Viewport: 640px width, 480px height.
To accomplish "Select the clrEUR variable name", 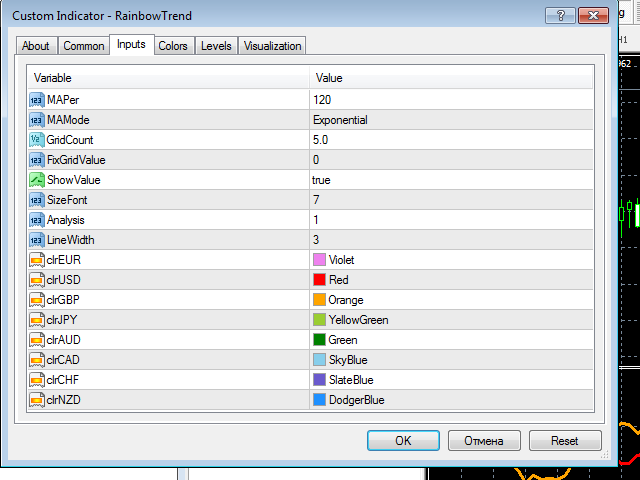I will point(64,260).
